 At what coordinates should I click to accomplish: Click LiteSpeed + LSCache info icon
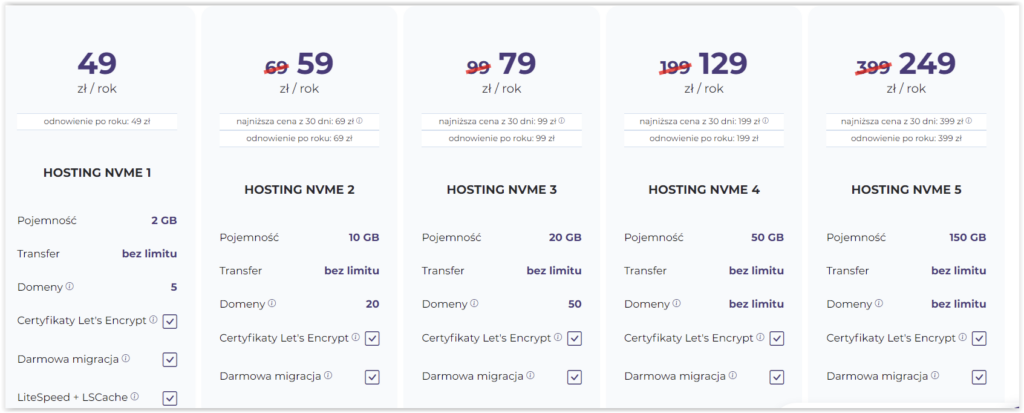[x=134, y=397]
